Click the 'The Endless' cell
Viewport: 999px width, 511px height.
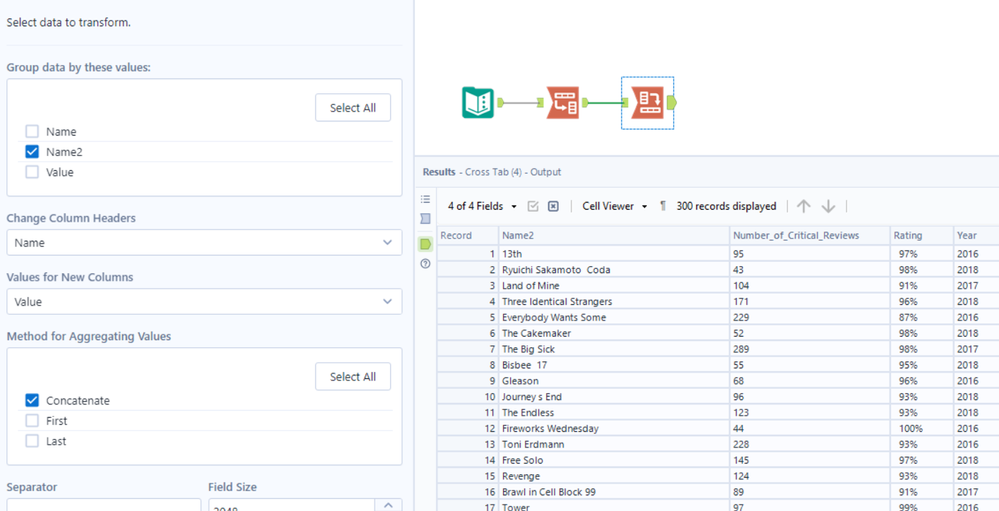point(614,412)
